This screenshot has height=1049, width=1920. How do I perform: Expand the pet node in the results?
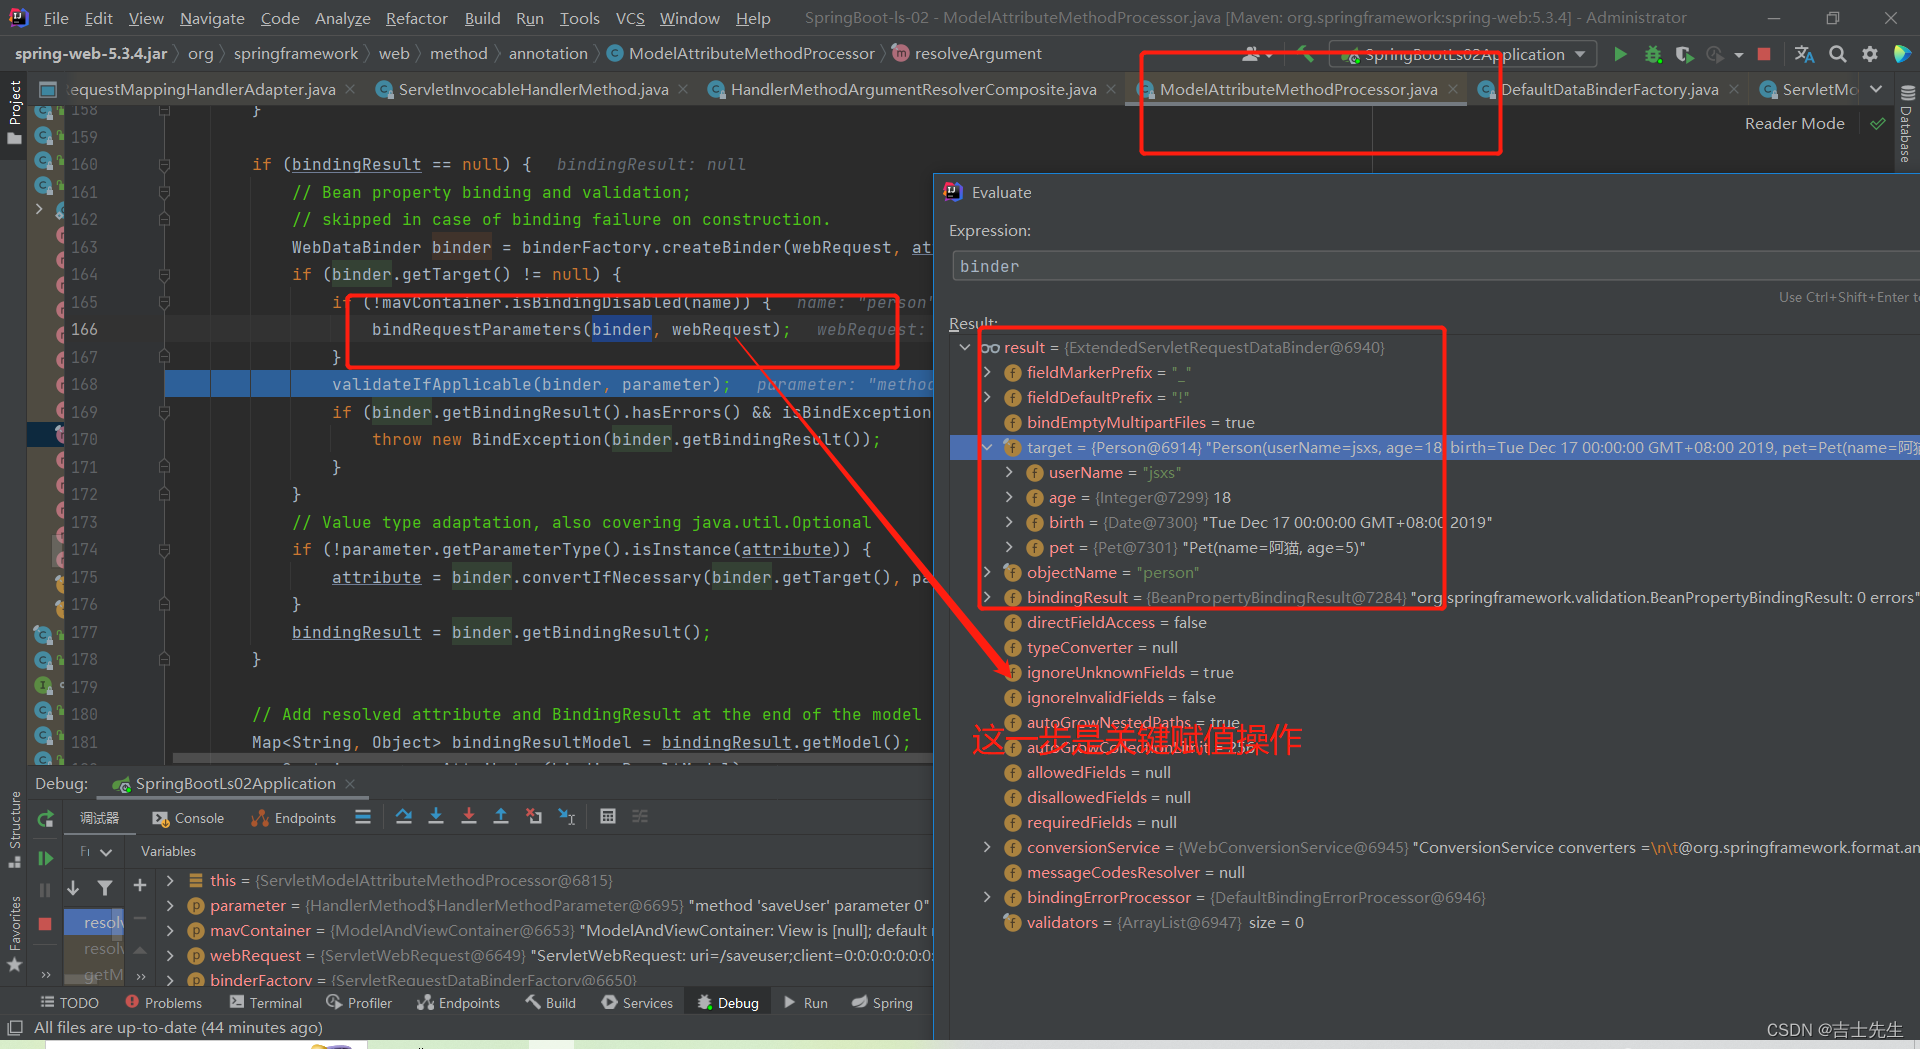click(x=1009, y=548)
